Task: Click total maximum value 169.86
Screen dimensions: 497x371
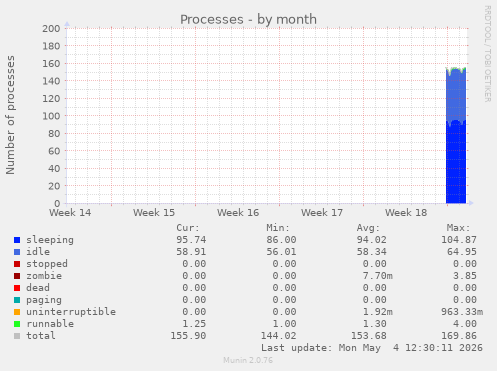Action: coord(459,336)
